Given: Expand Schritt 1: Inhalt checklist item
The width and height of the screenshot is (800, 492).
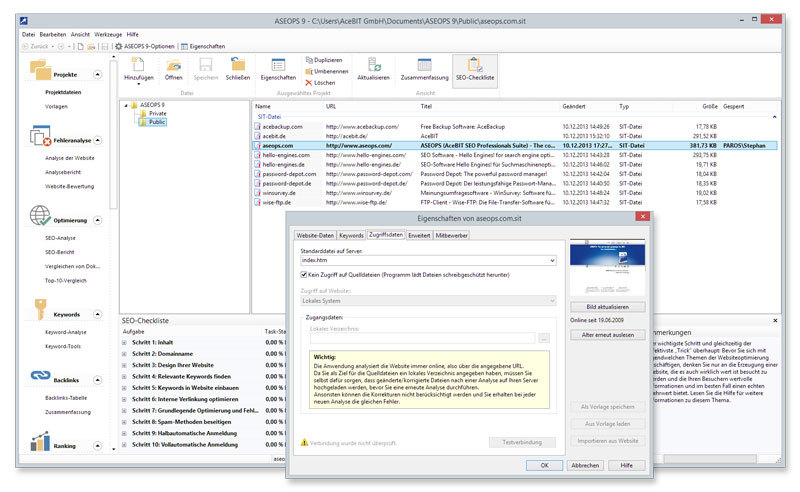Looking at the screenshot, I should [x=124, y=343].
